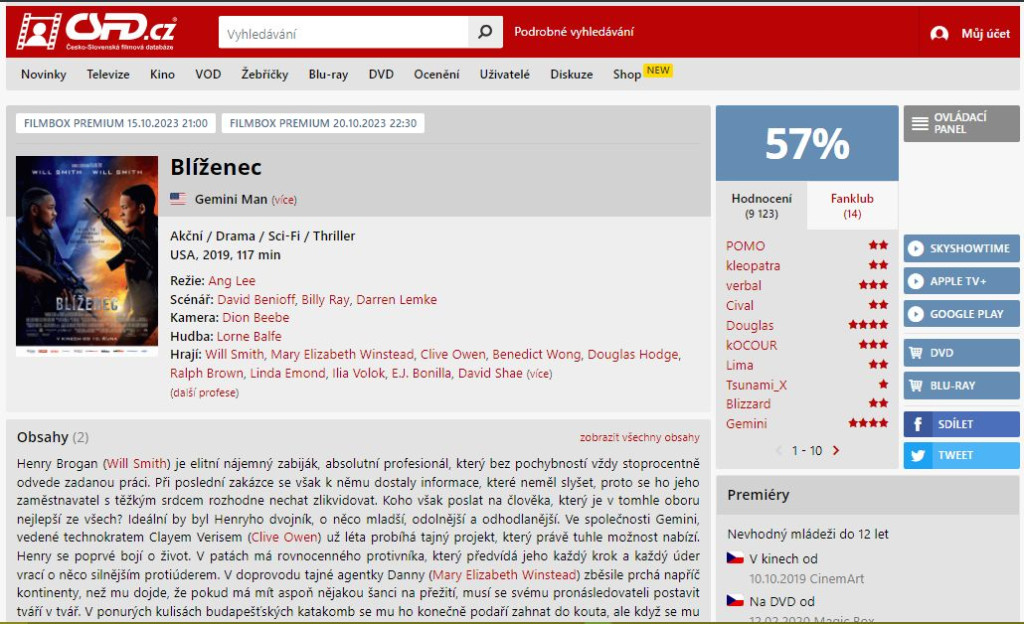Switch to the Hodnocení tab
This screenshot has height=624, width=1024.
tap(761, 205)
